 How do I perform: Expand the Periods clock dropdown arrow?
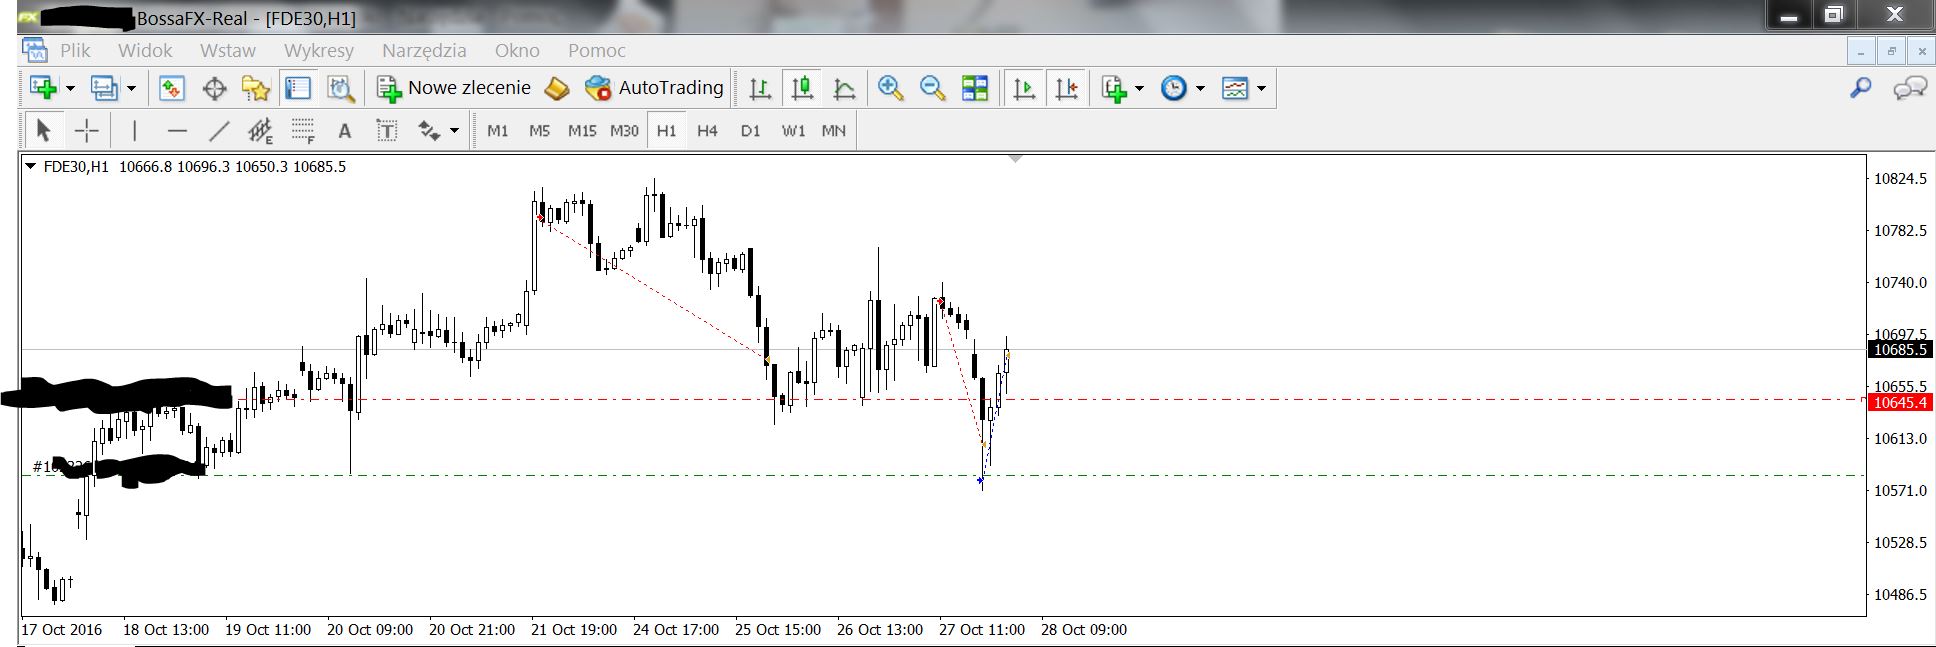[x=1200, y=89]
